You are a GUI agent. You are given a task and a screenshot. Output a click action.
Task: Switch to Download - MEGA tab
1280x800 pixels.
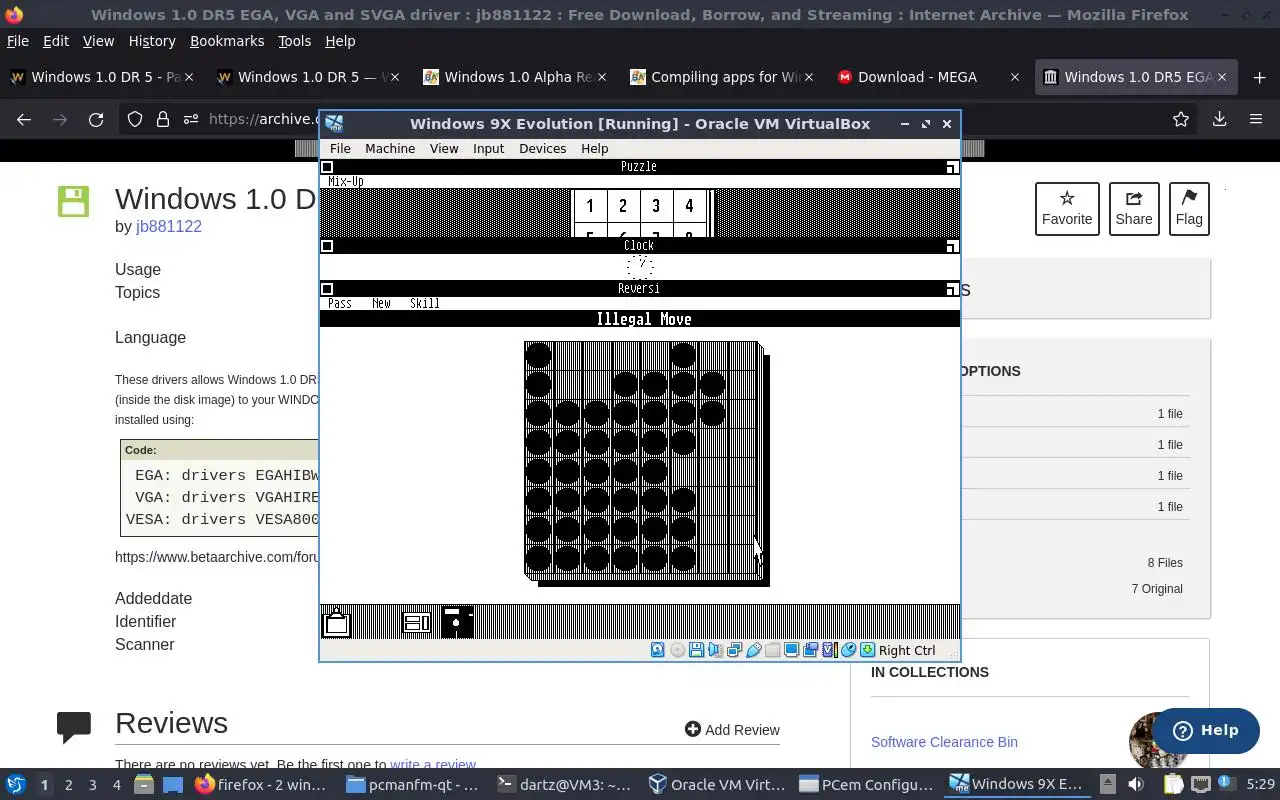pyautogui.click(x=929, y=77)
